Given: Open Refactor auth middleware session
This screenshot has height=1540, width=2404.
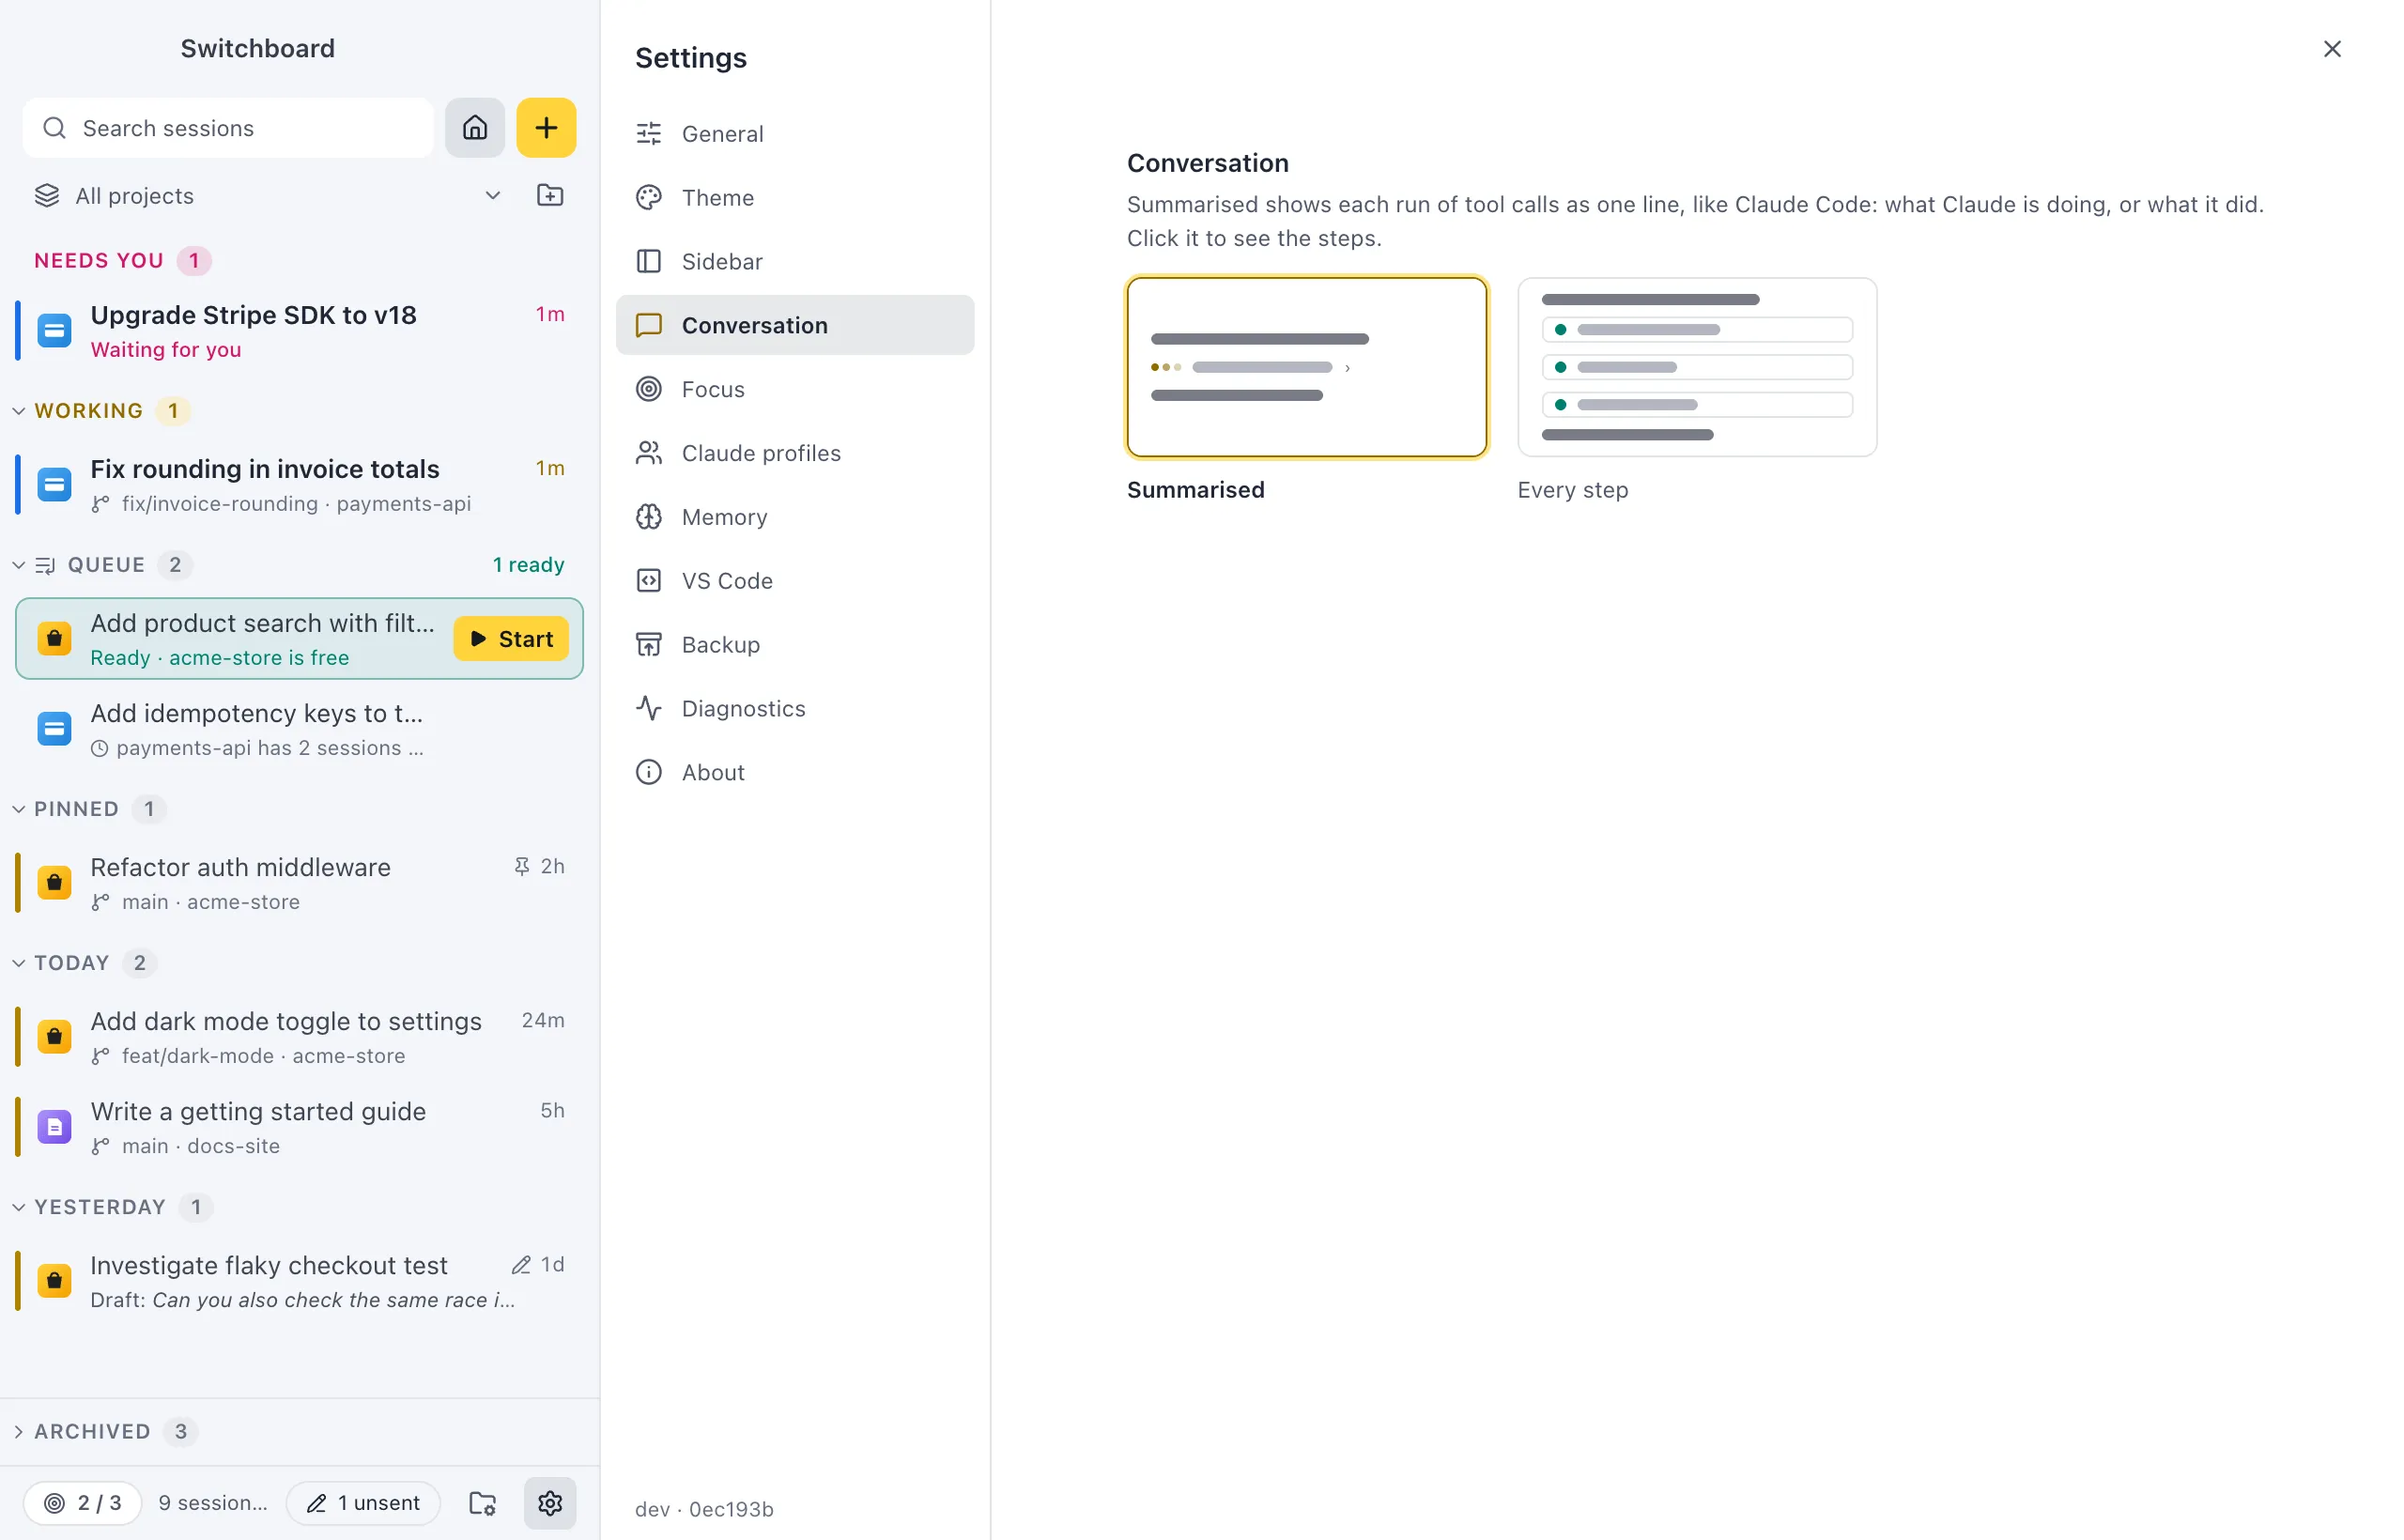Looking at the screenshot, I should (x=299, y=883).
